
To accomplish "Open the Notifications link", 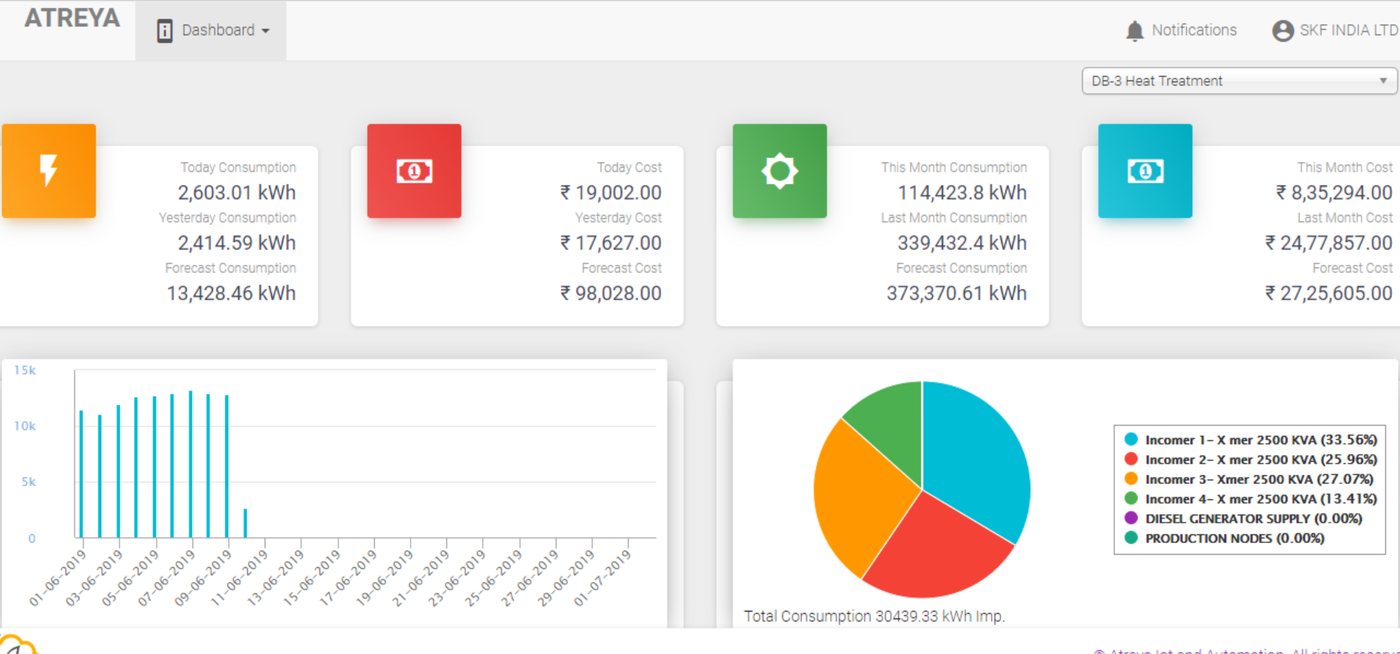I will 1181,31.
